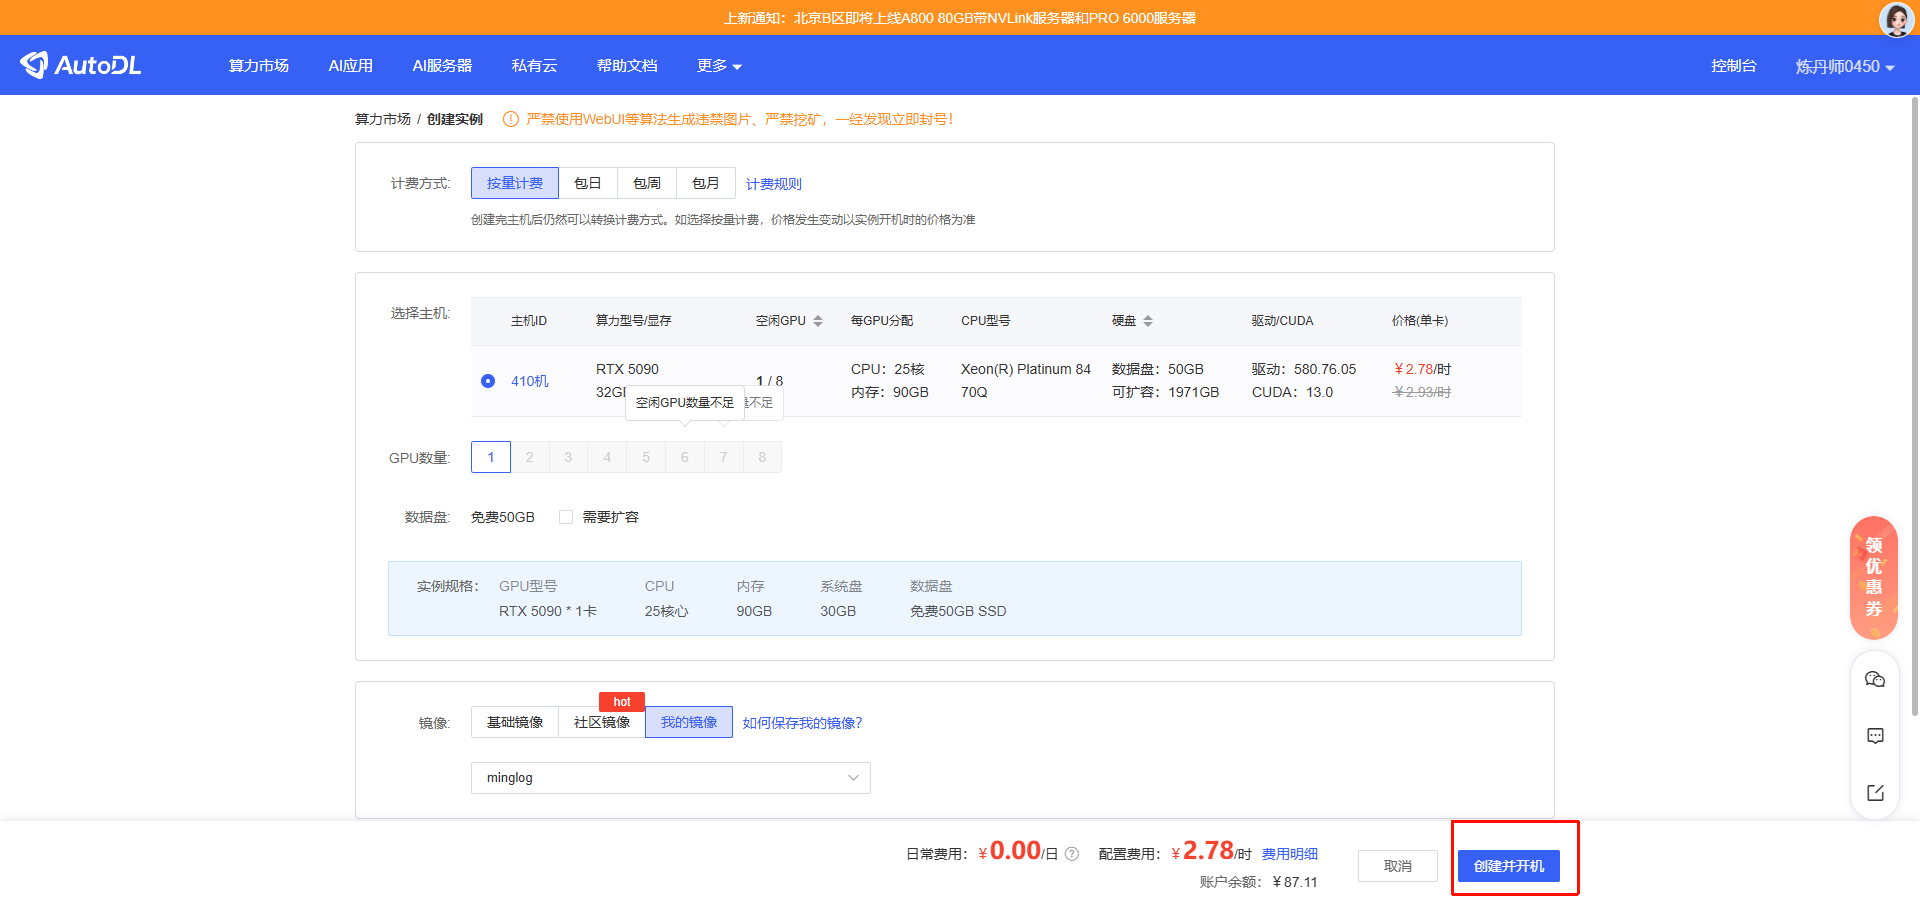This screenshot has width=1920, height=911.
Task: Click the page vertical scrollbar
Action: click(x=1914, y=400)
